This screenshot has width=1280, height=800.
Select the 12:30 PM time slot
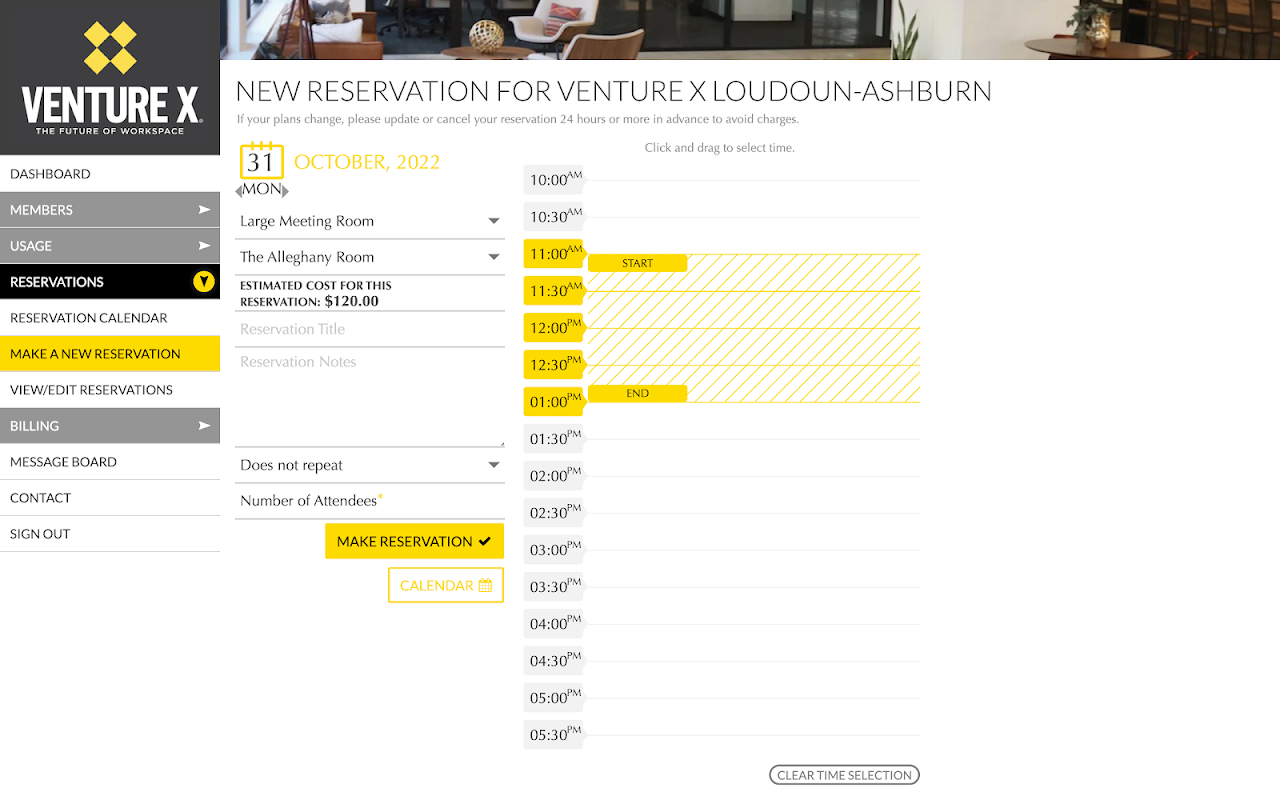553,365
